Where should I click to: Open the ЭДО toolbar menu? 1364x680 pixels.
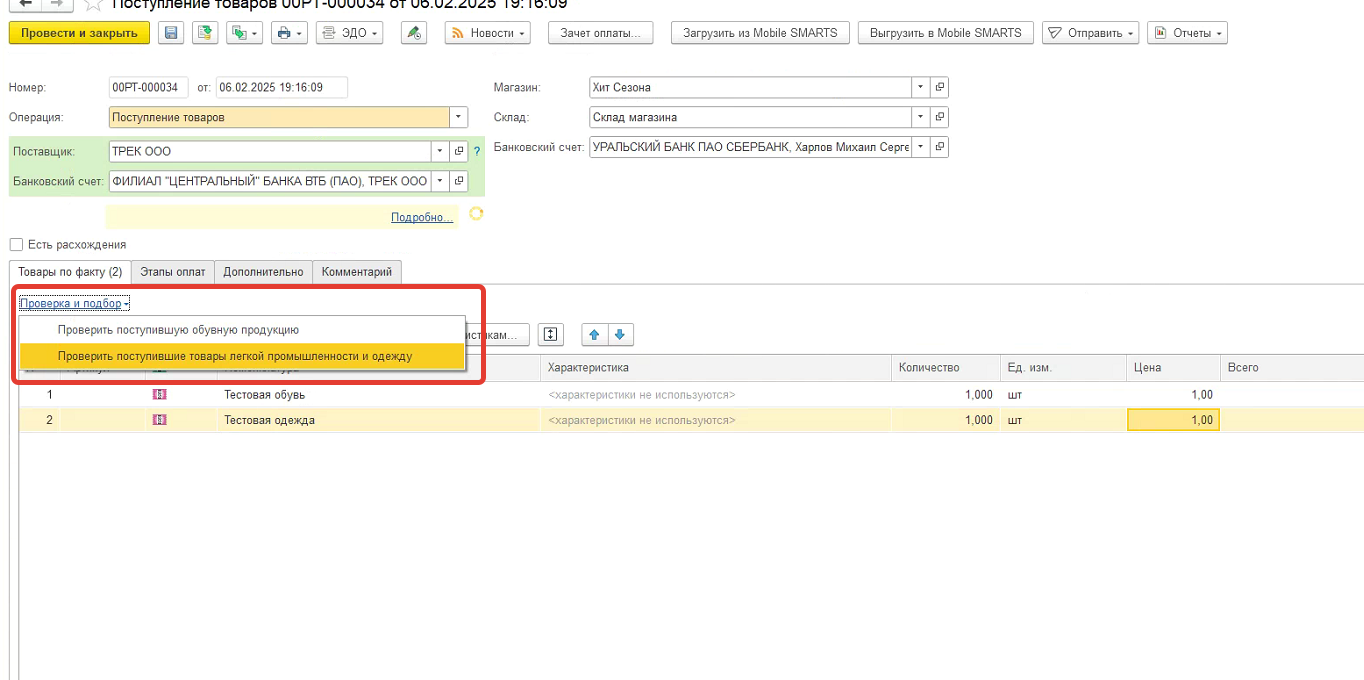pos(348,33)
